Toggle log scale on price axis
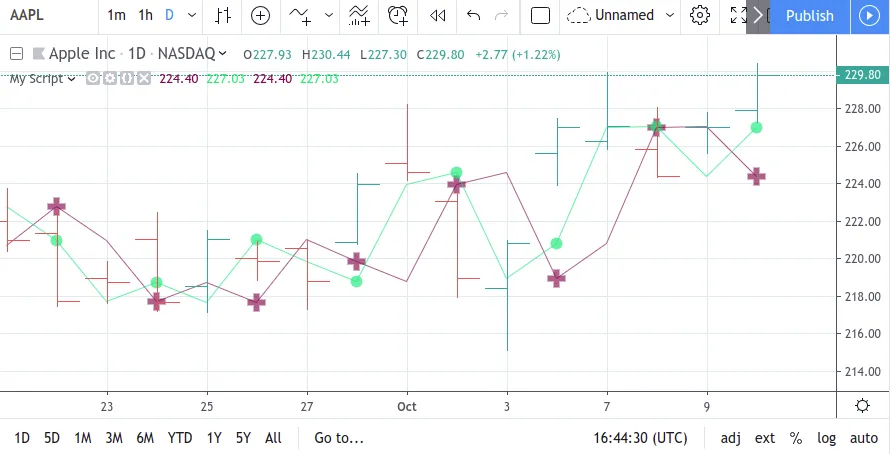 826,438
